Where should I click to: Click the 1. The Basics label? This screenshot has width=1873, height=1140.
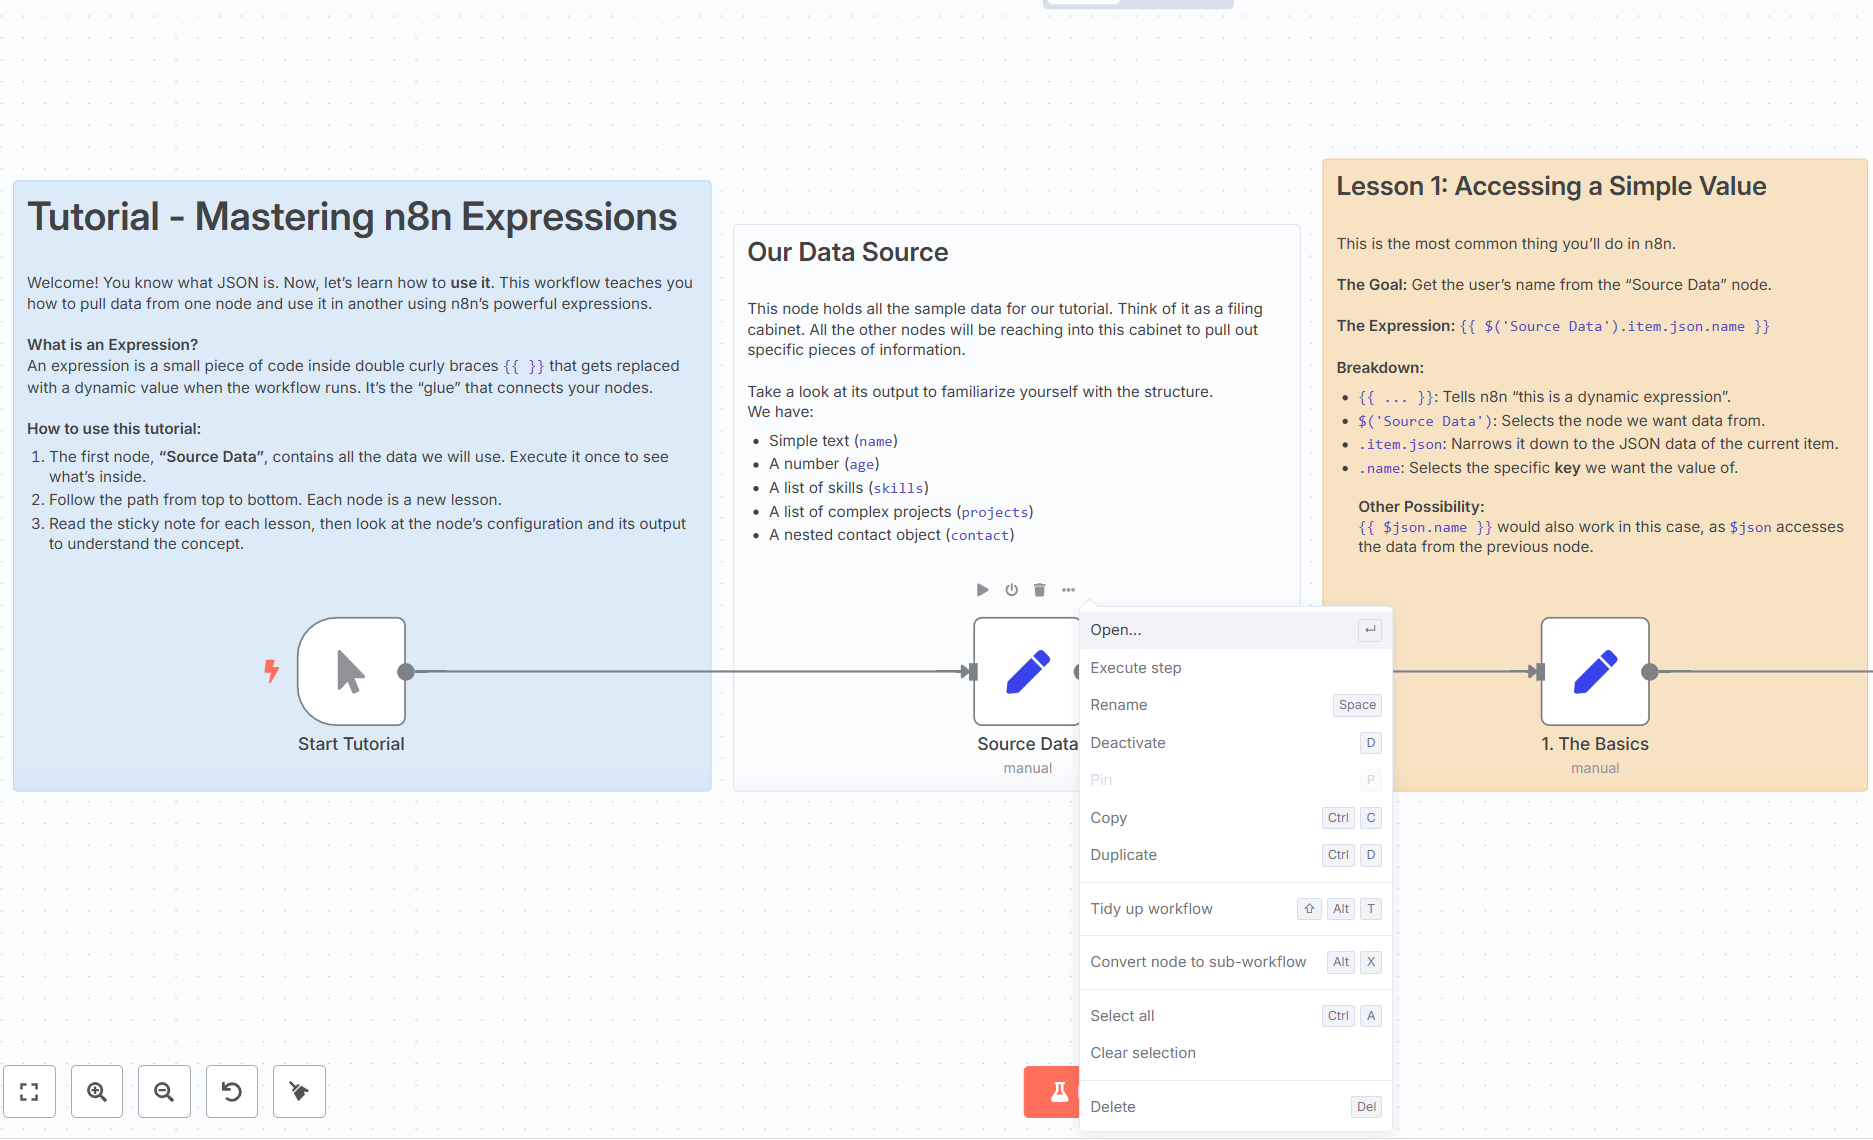pos(1595,744)
